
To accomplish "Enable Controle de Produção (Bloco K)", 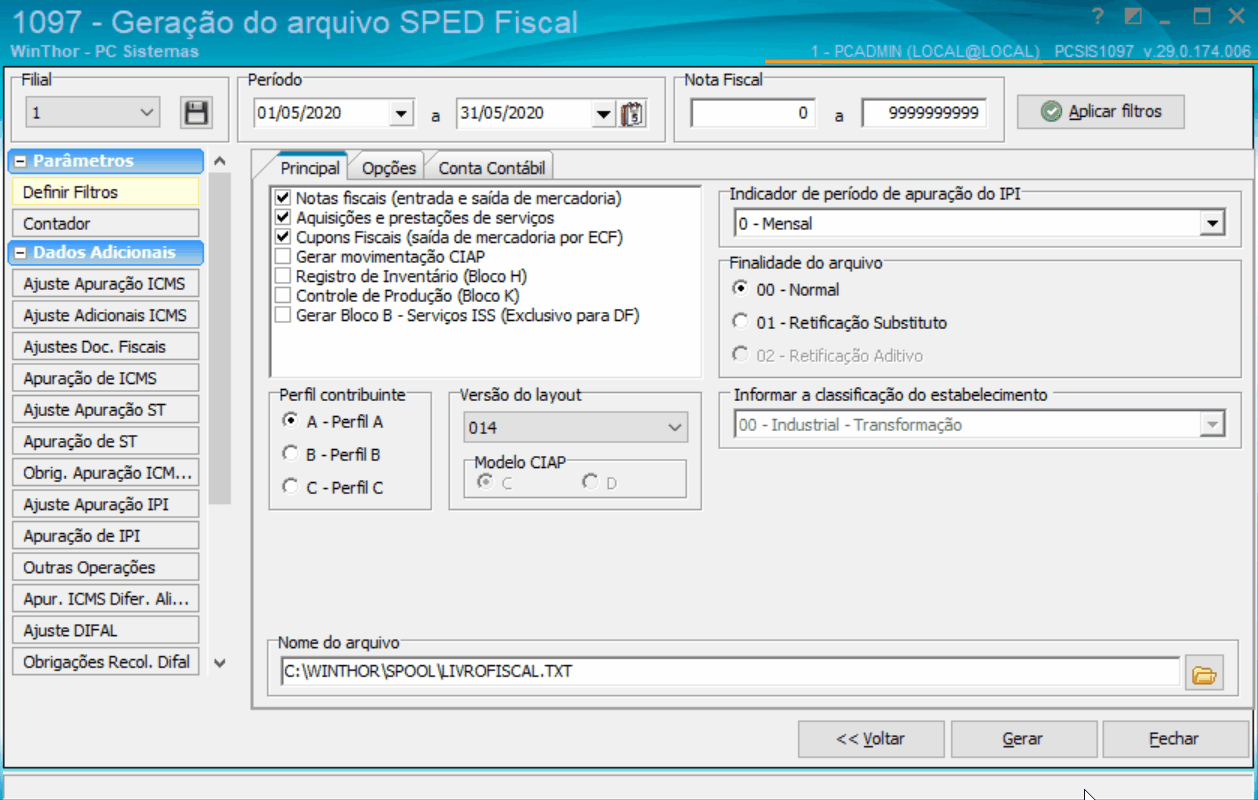I will click(x=283, y=296).
